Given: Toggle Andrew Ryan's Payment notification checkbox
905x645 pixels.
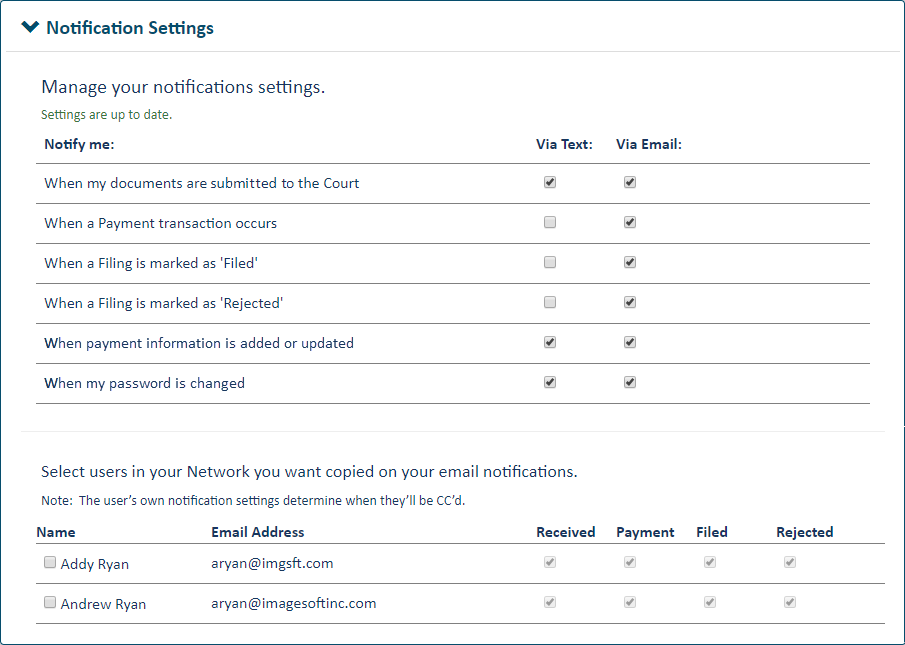Looking at the screenshot, I should click(x=629, y=602).
